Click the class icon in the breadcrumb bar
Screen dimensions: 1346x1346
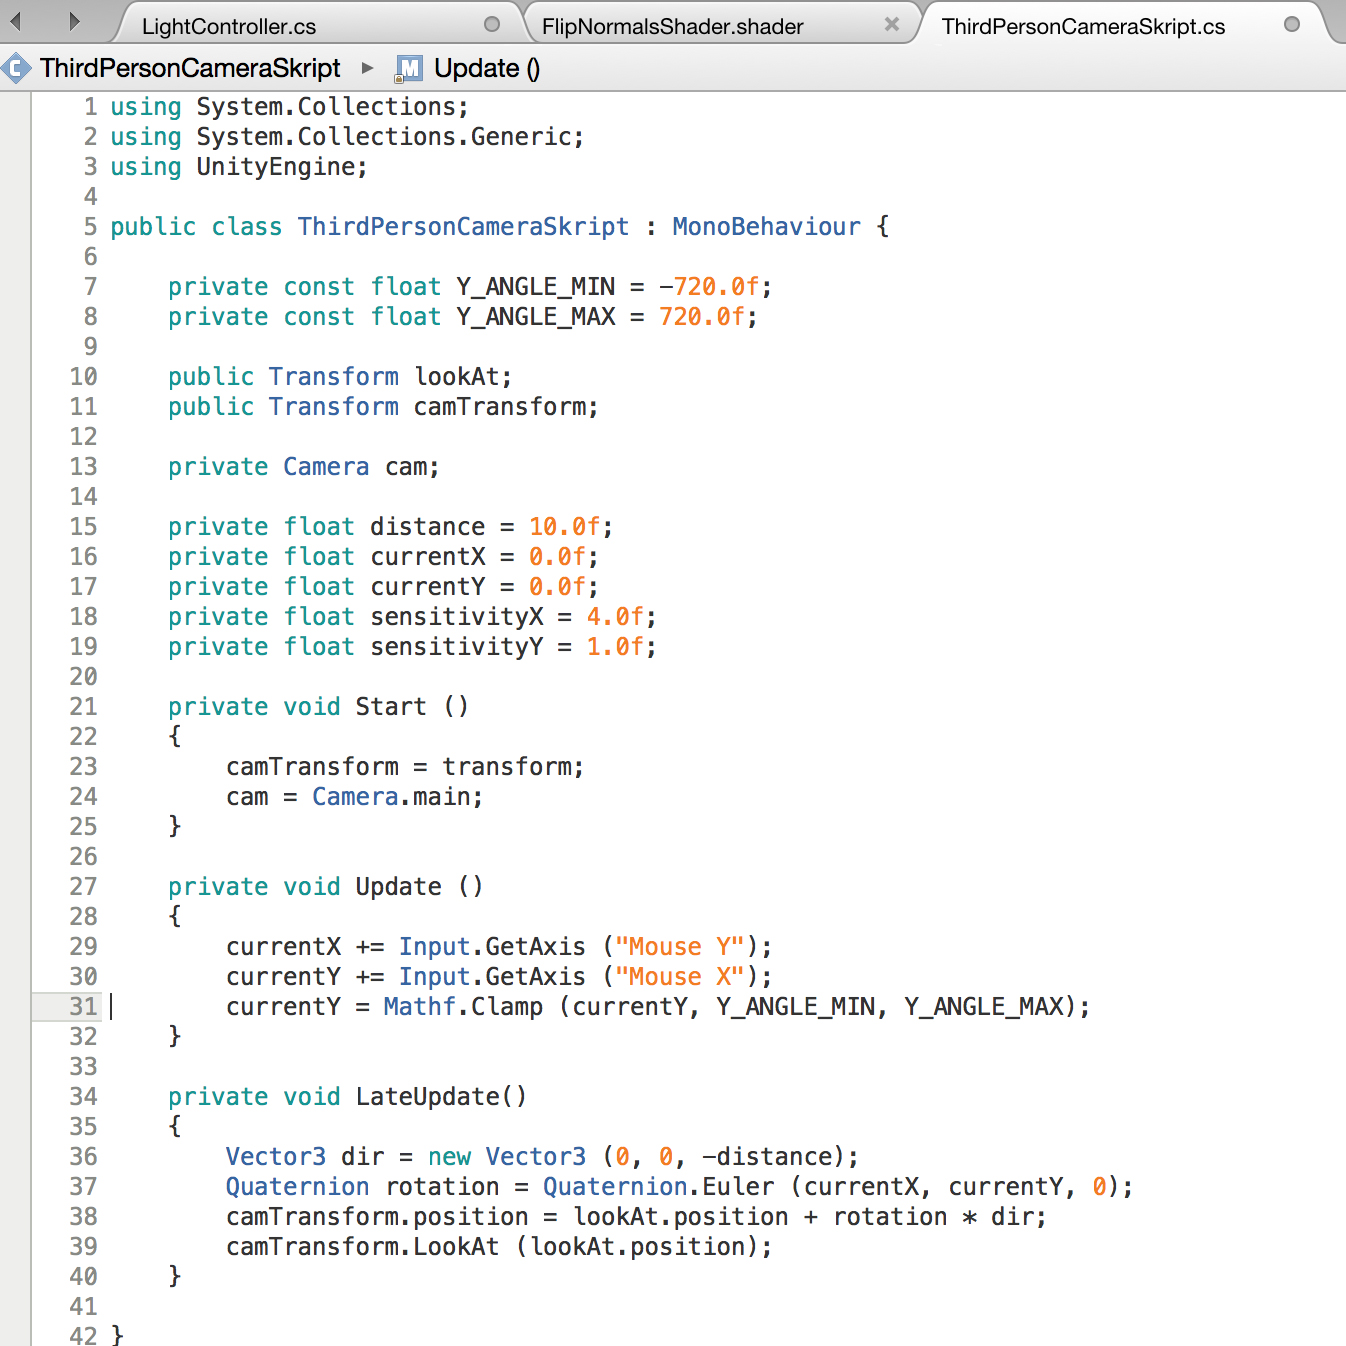(16, 68)
